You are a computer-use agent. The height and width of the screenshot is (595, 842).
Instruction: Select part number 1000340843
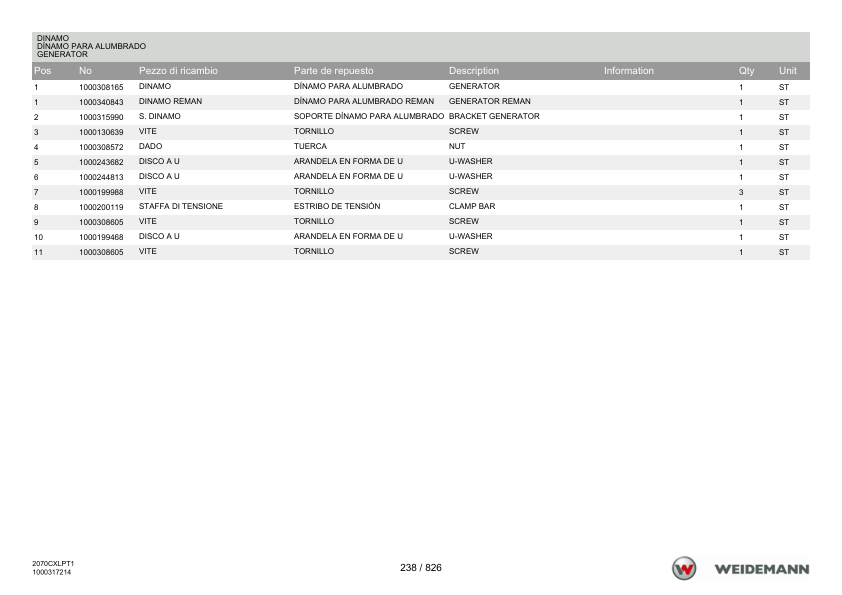[x=101, y=102]
